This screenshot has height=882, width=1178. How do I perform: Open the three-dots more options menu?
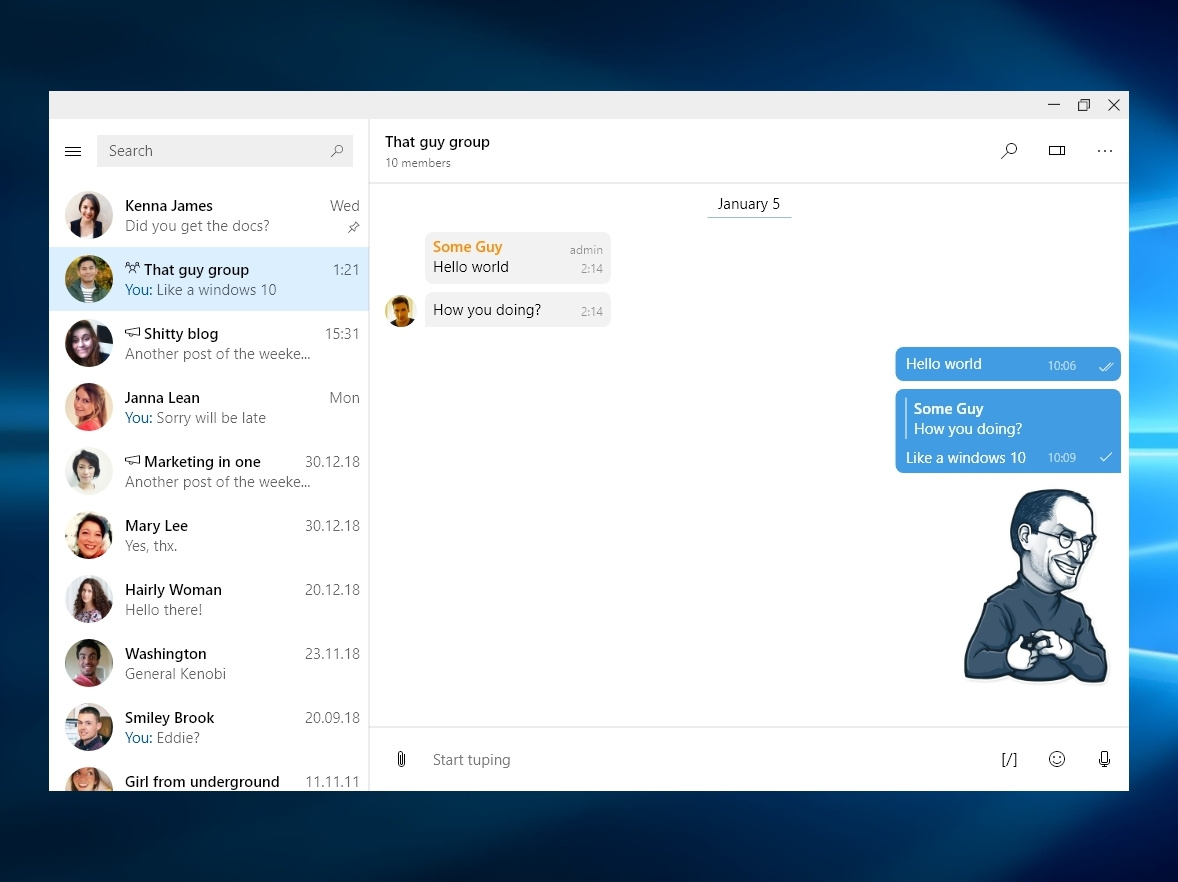click(x=1105, y=150)
